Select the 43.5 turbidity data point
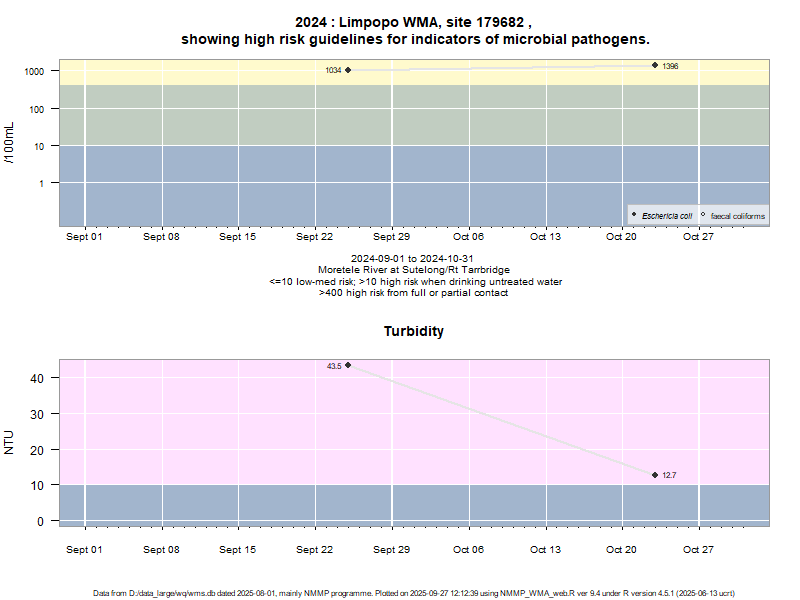This screenshot has height=600, width=800. pos(348,365)
